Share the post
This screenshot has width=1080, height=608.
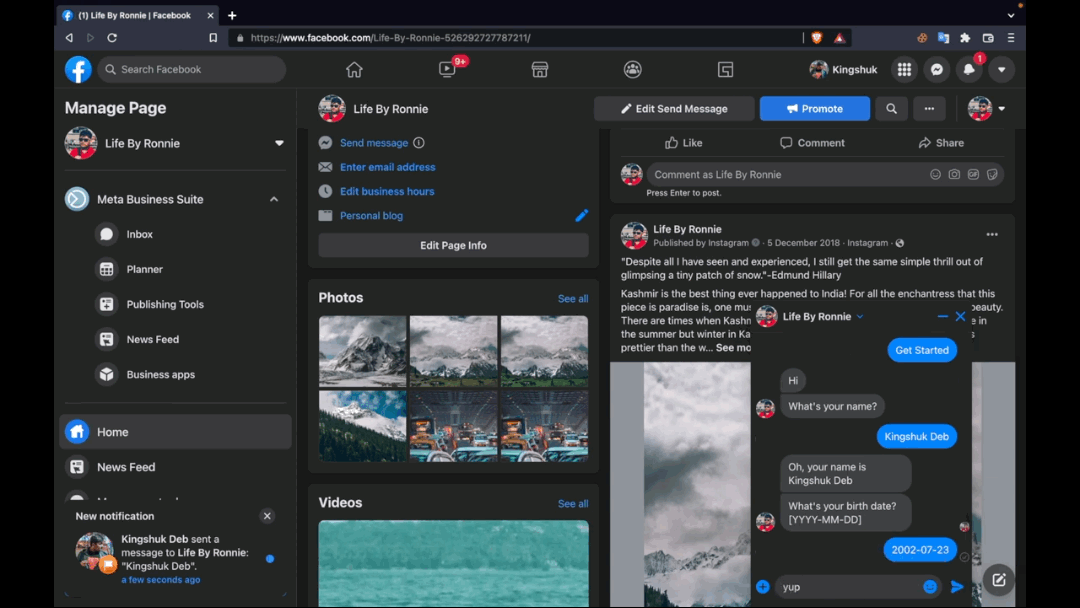point(941,143)
